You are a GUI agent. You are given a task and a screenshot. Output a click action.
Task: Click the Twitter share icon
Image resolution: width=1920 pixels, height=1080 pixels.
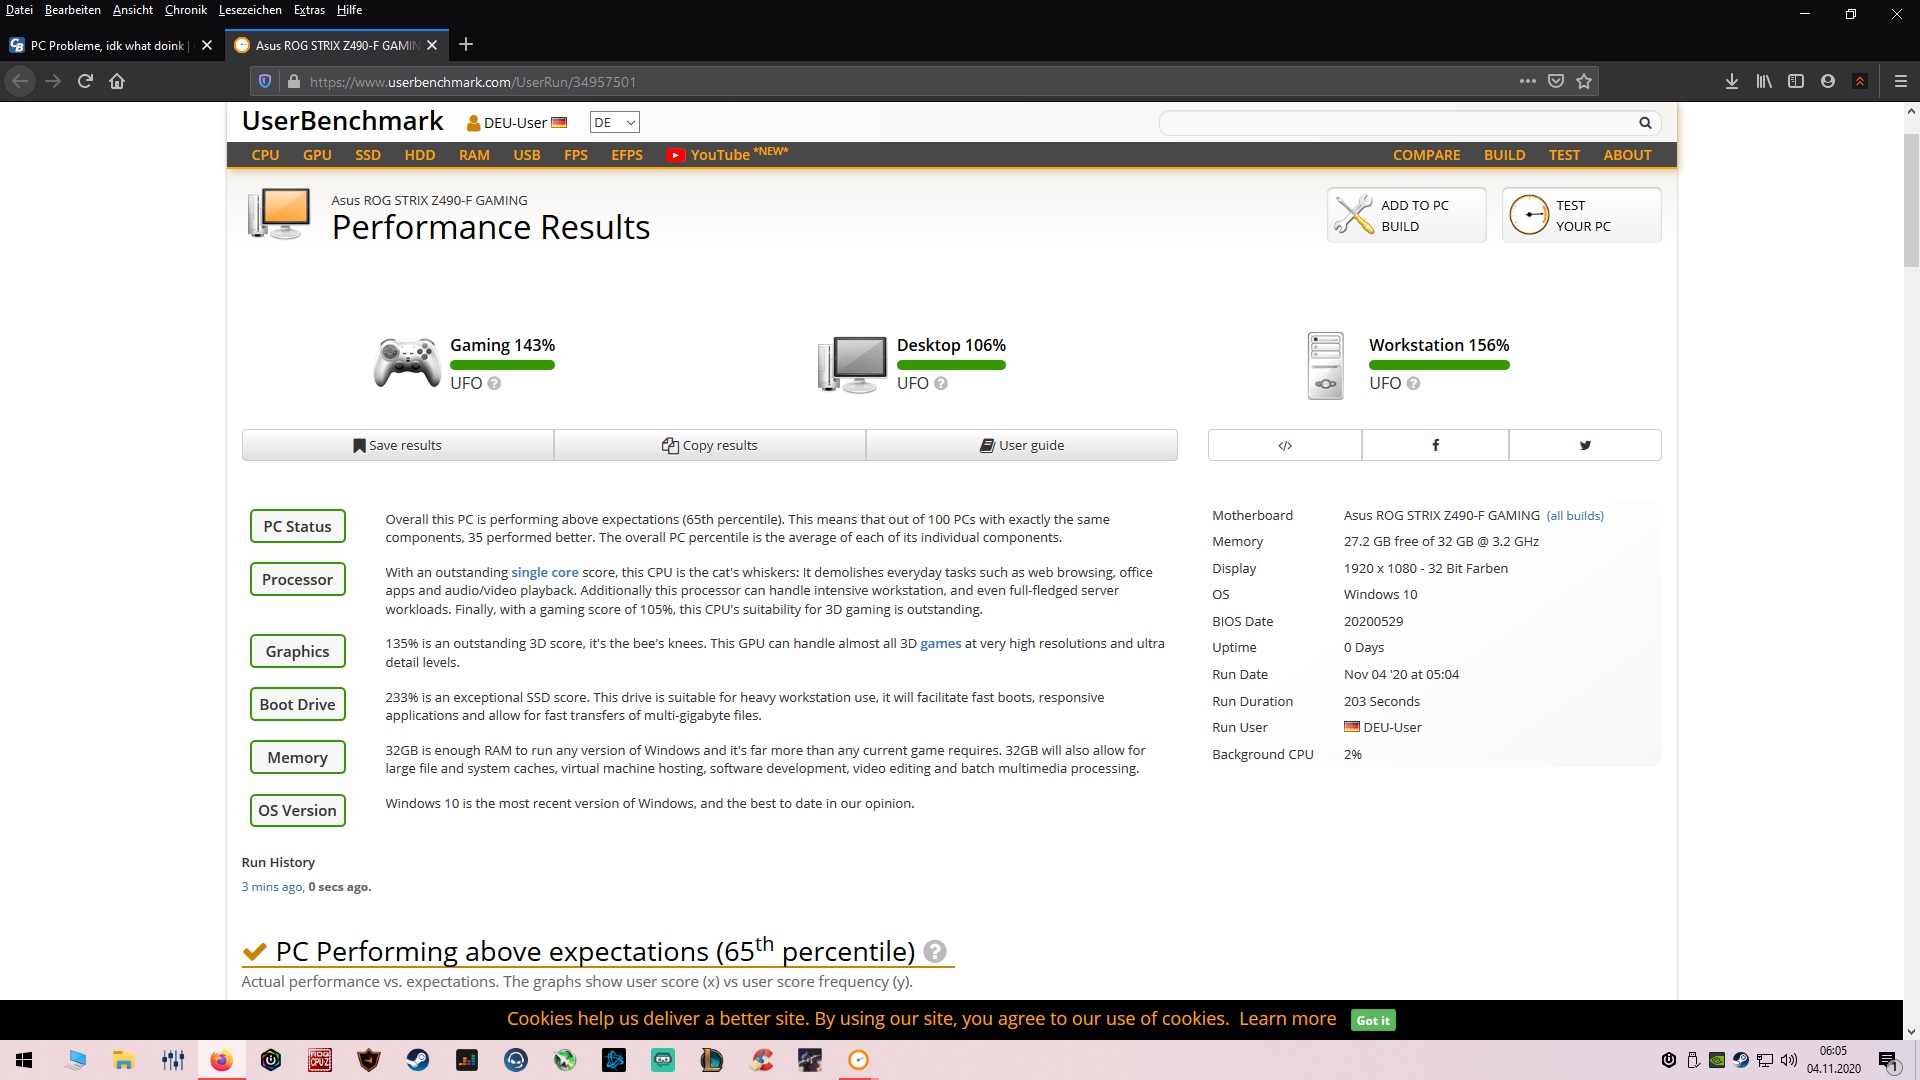(1585, 445)
